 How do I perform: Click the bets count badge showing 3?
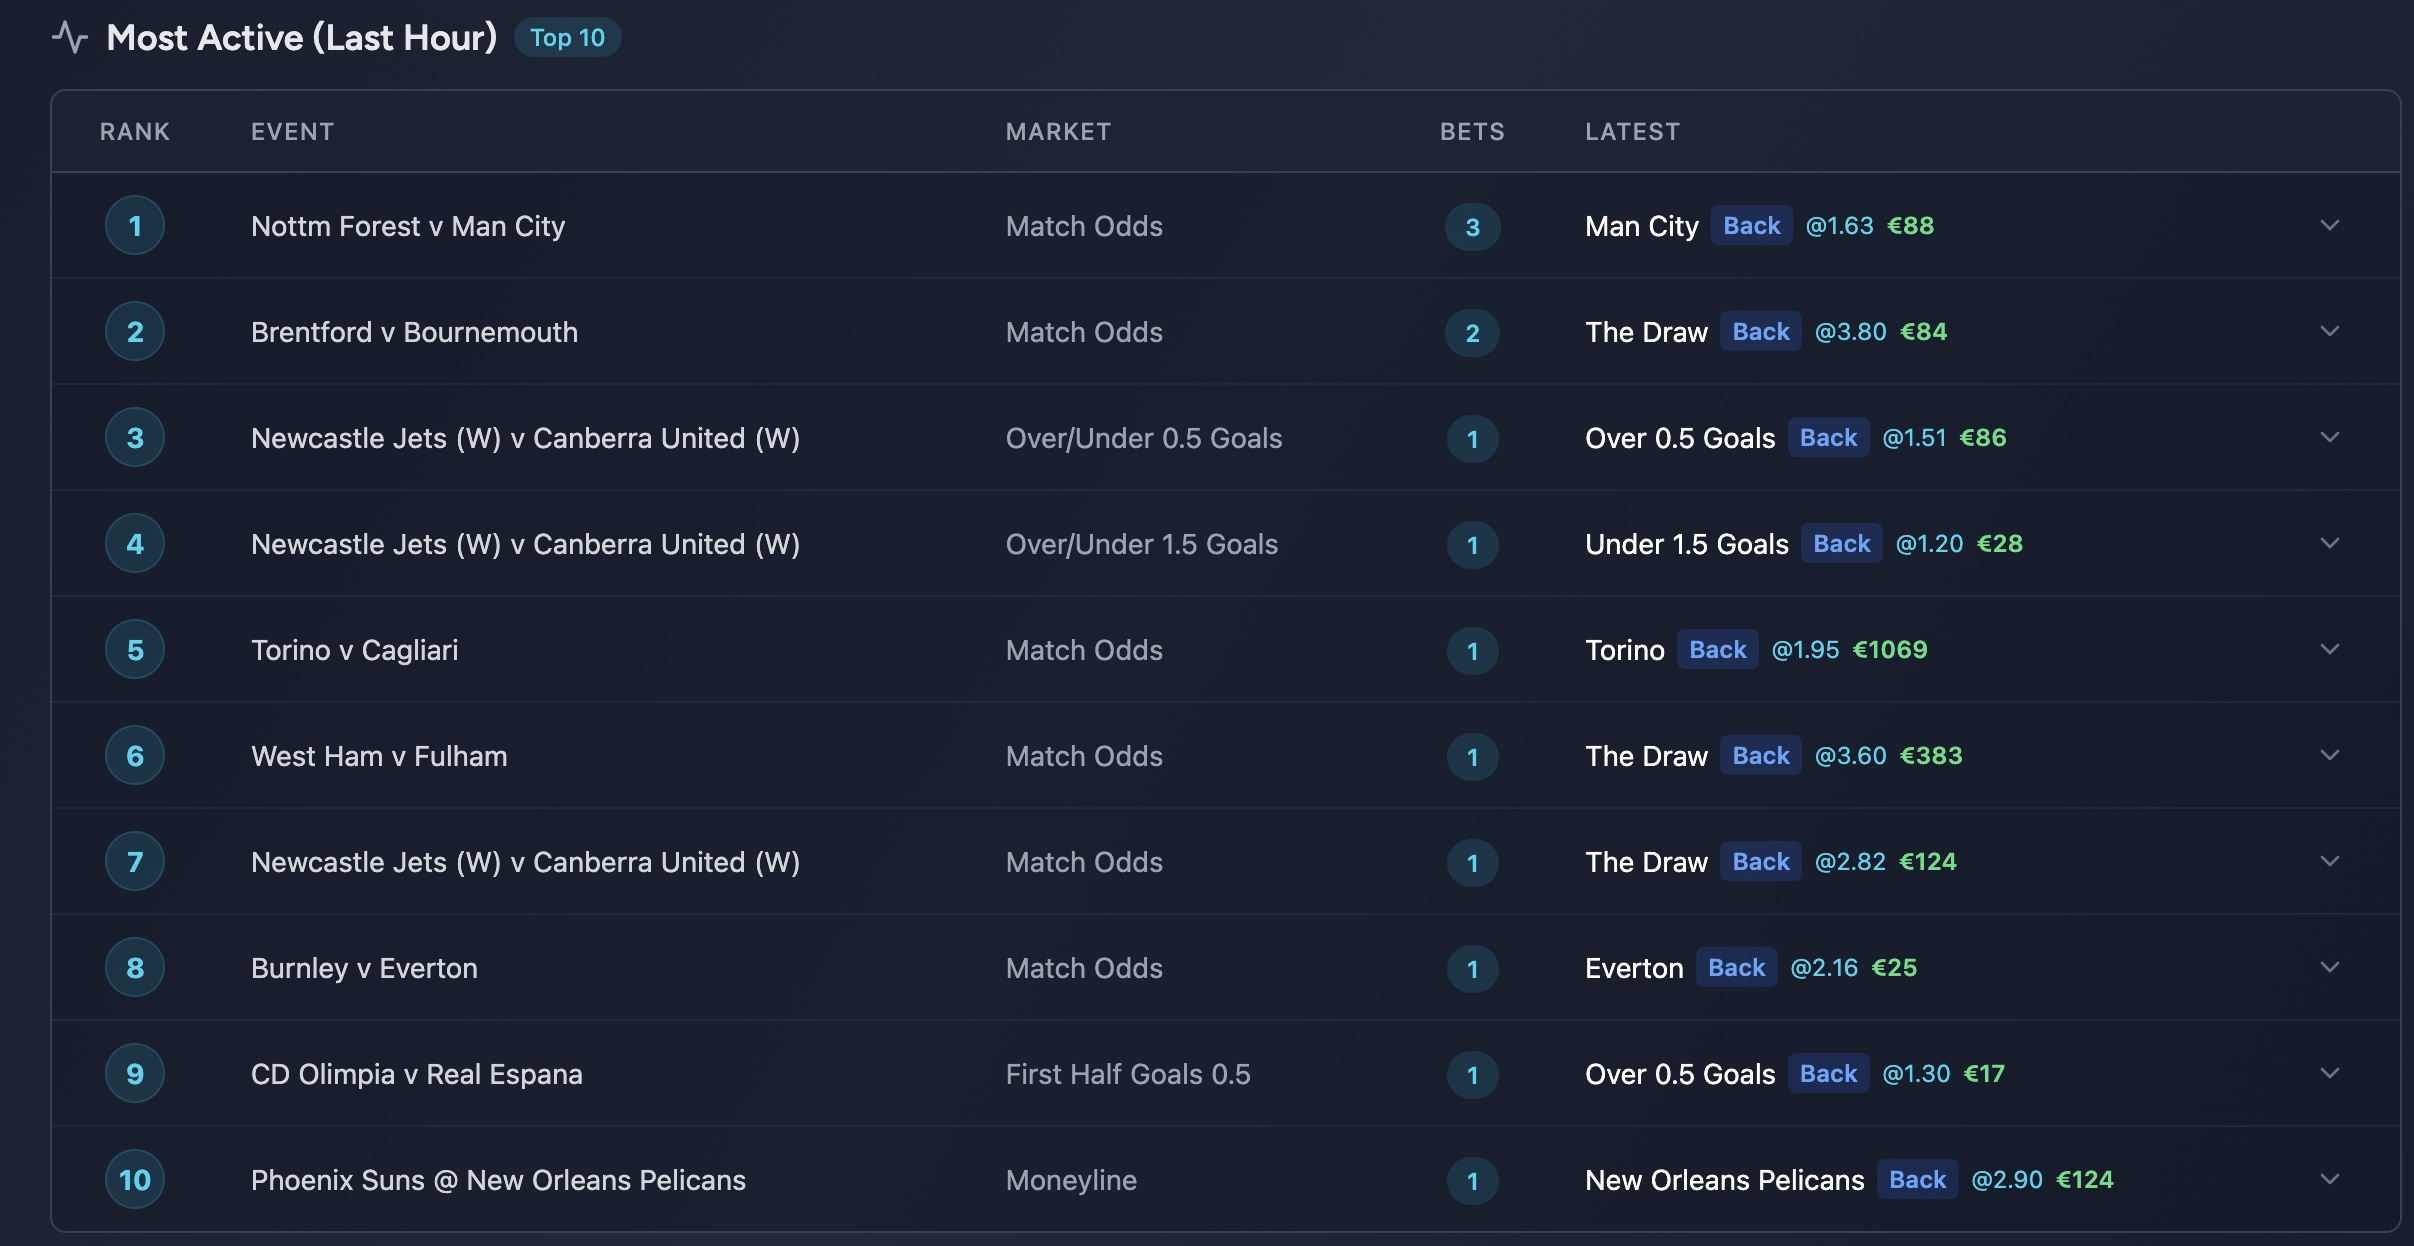click(x=1471, y=227)
